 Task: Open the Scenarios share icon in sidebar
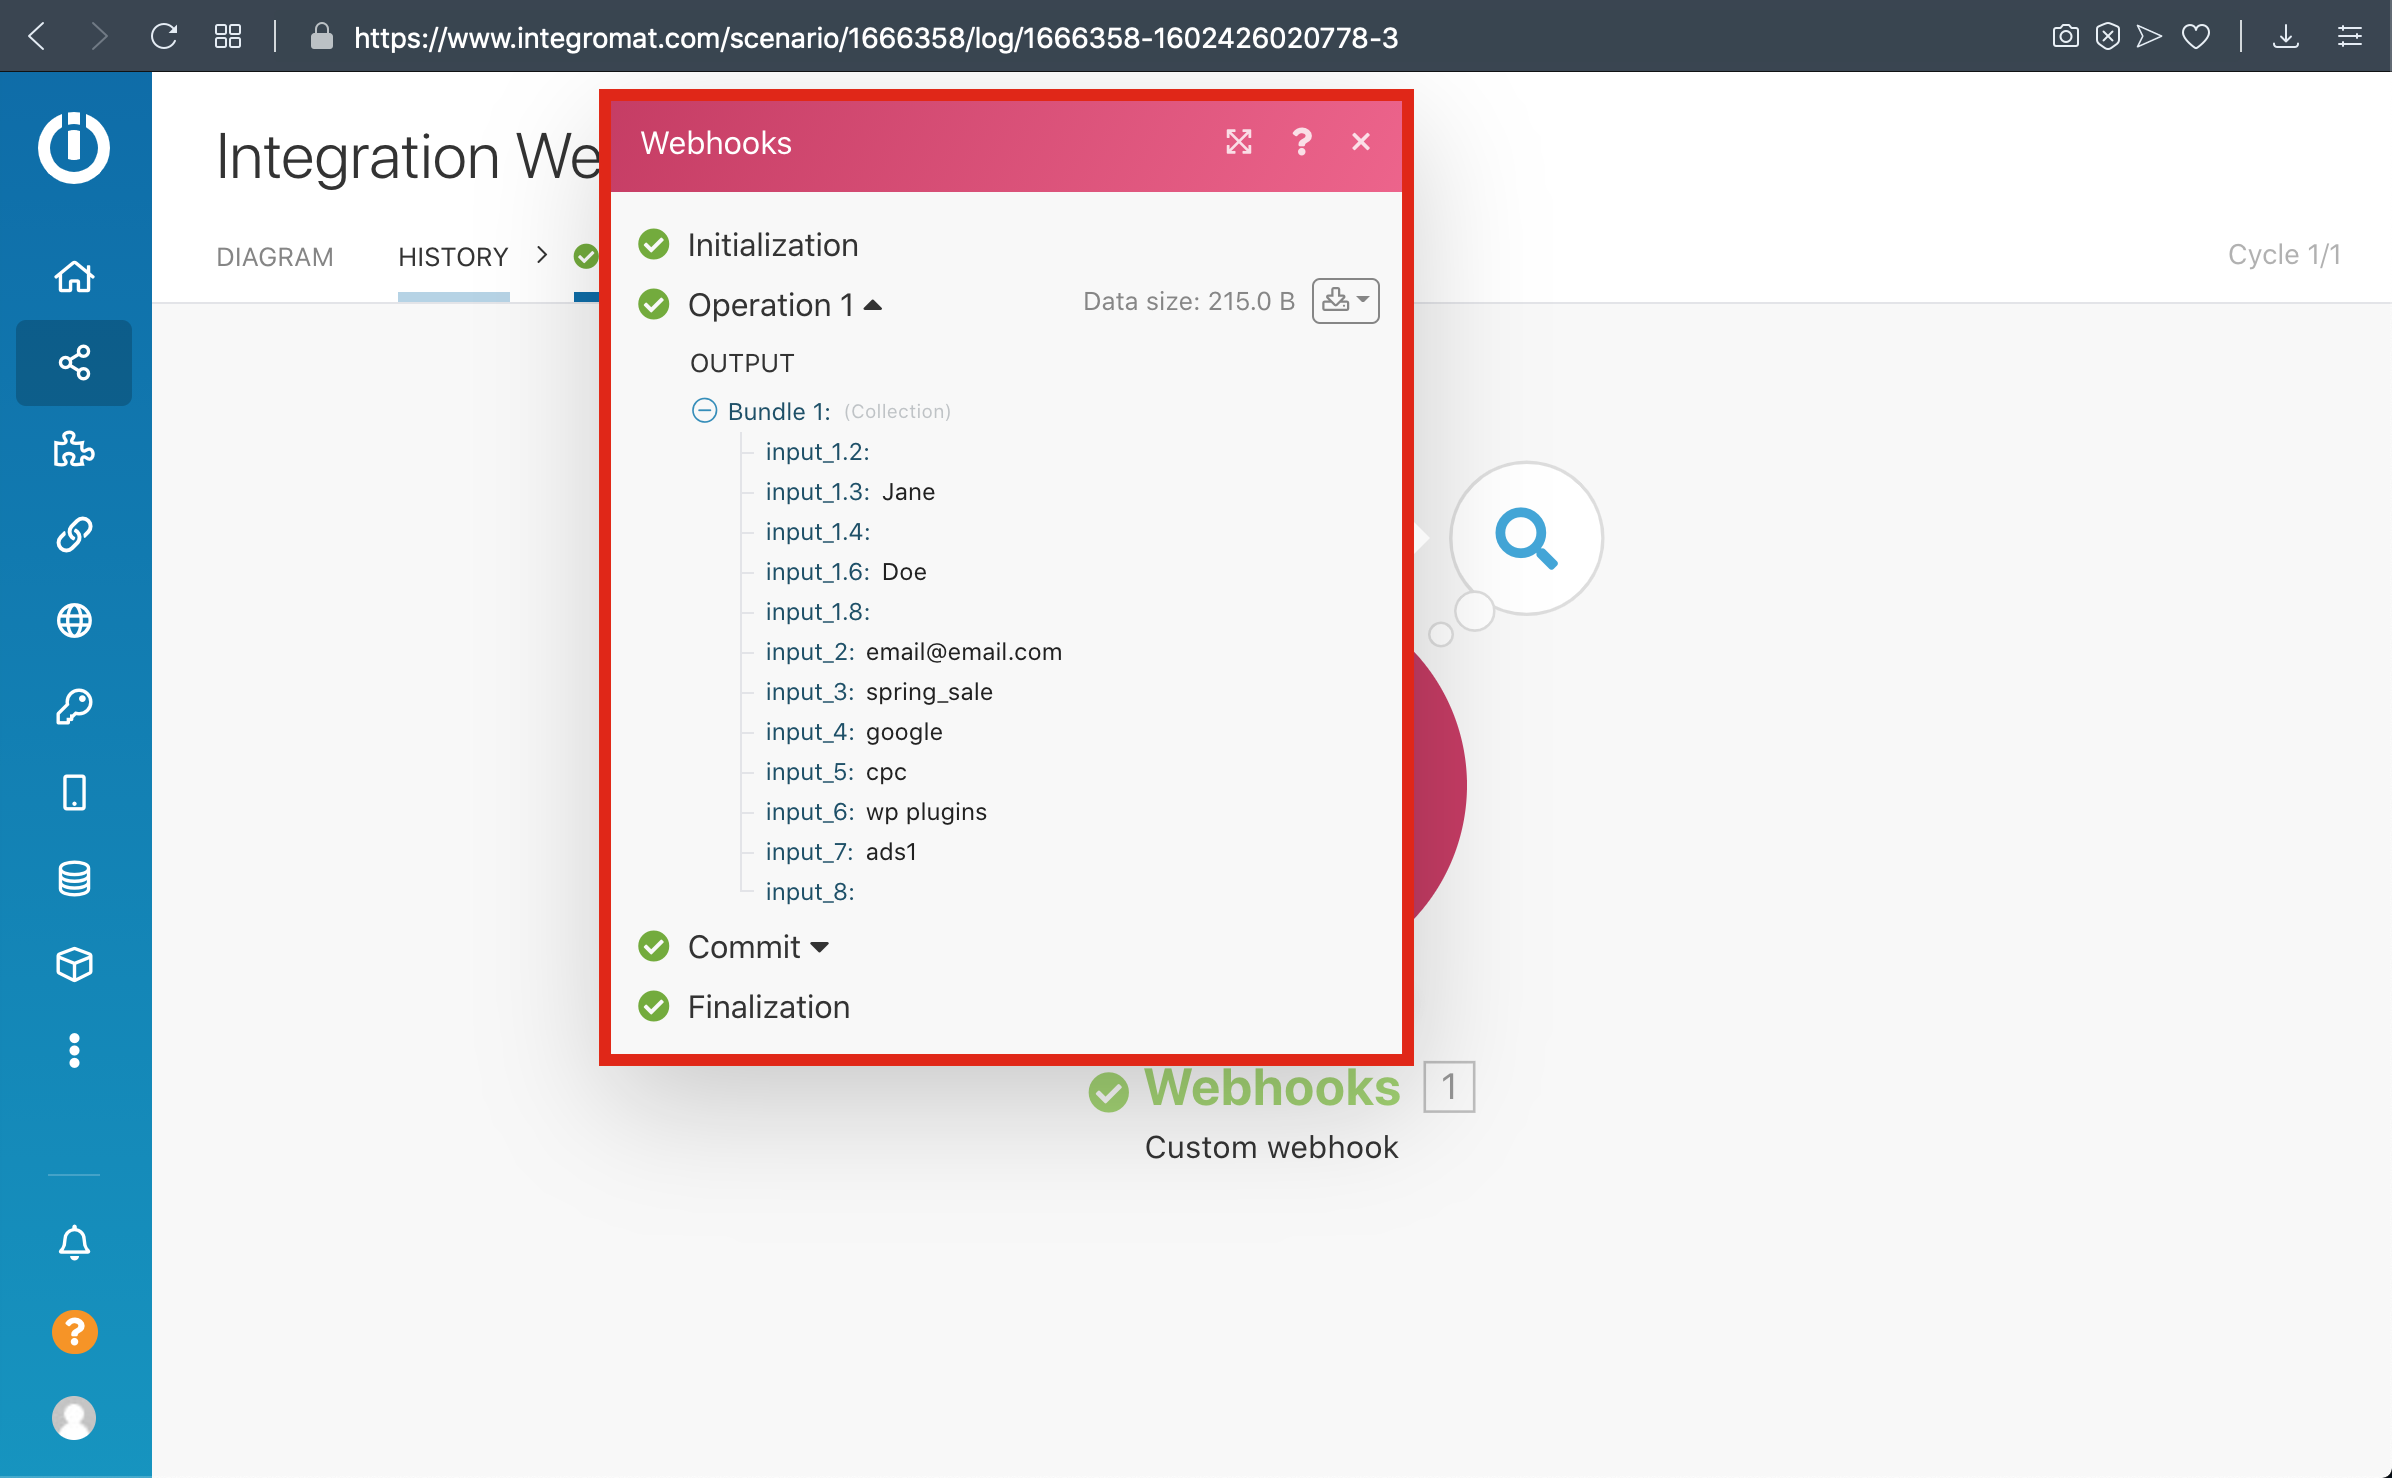[x=74, y=362]
